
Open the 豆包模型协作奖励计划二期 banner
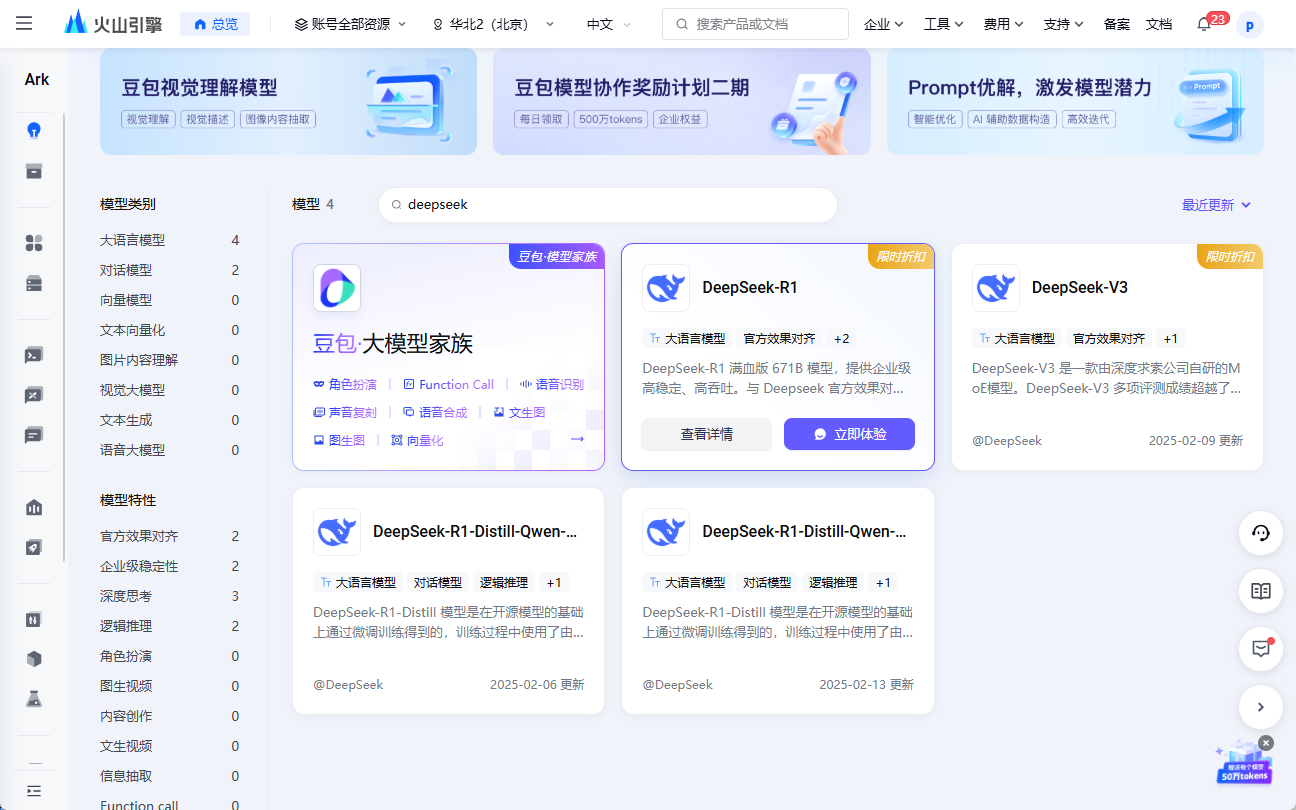pyautogui.click(x=682, y=102)
